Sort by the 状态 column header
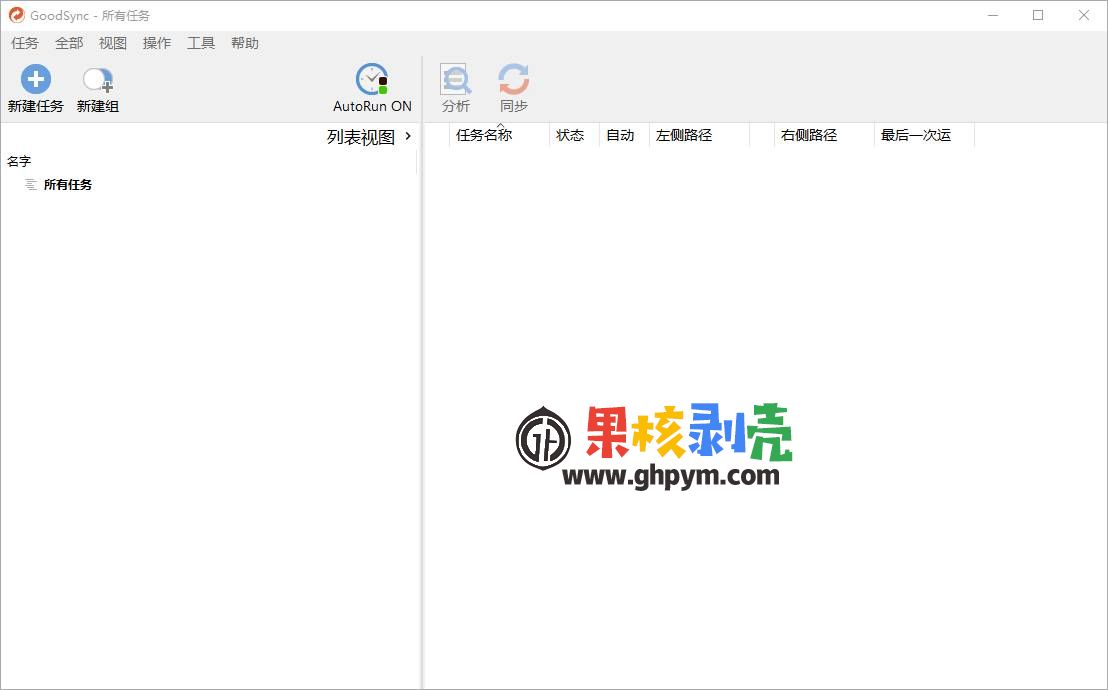This screenshot has width=1108, height=690. (574, 135)
